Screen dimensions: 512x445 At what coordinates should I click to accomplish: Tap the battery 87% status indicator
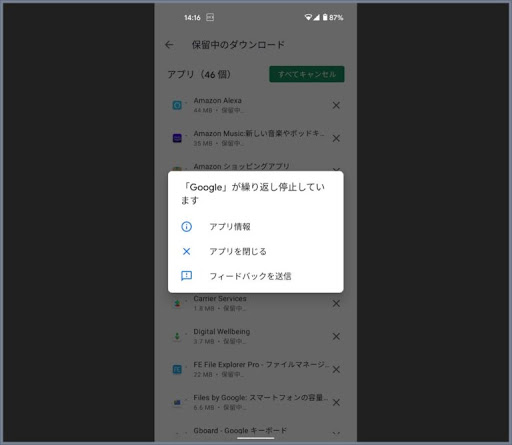pyautogui.click(x=333, y=17)
